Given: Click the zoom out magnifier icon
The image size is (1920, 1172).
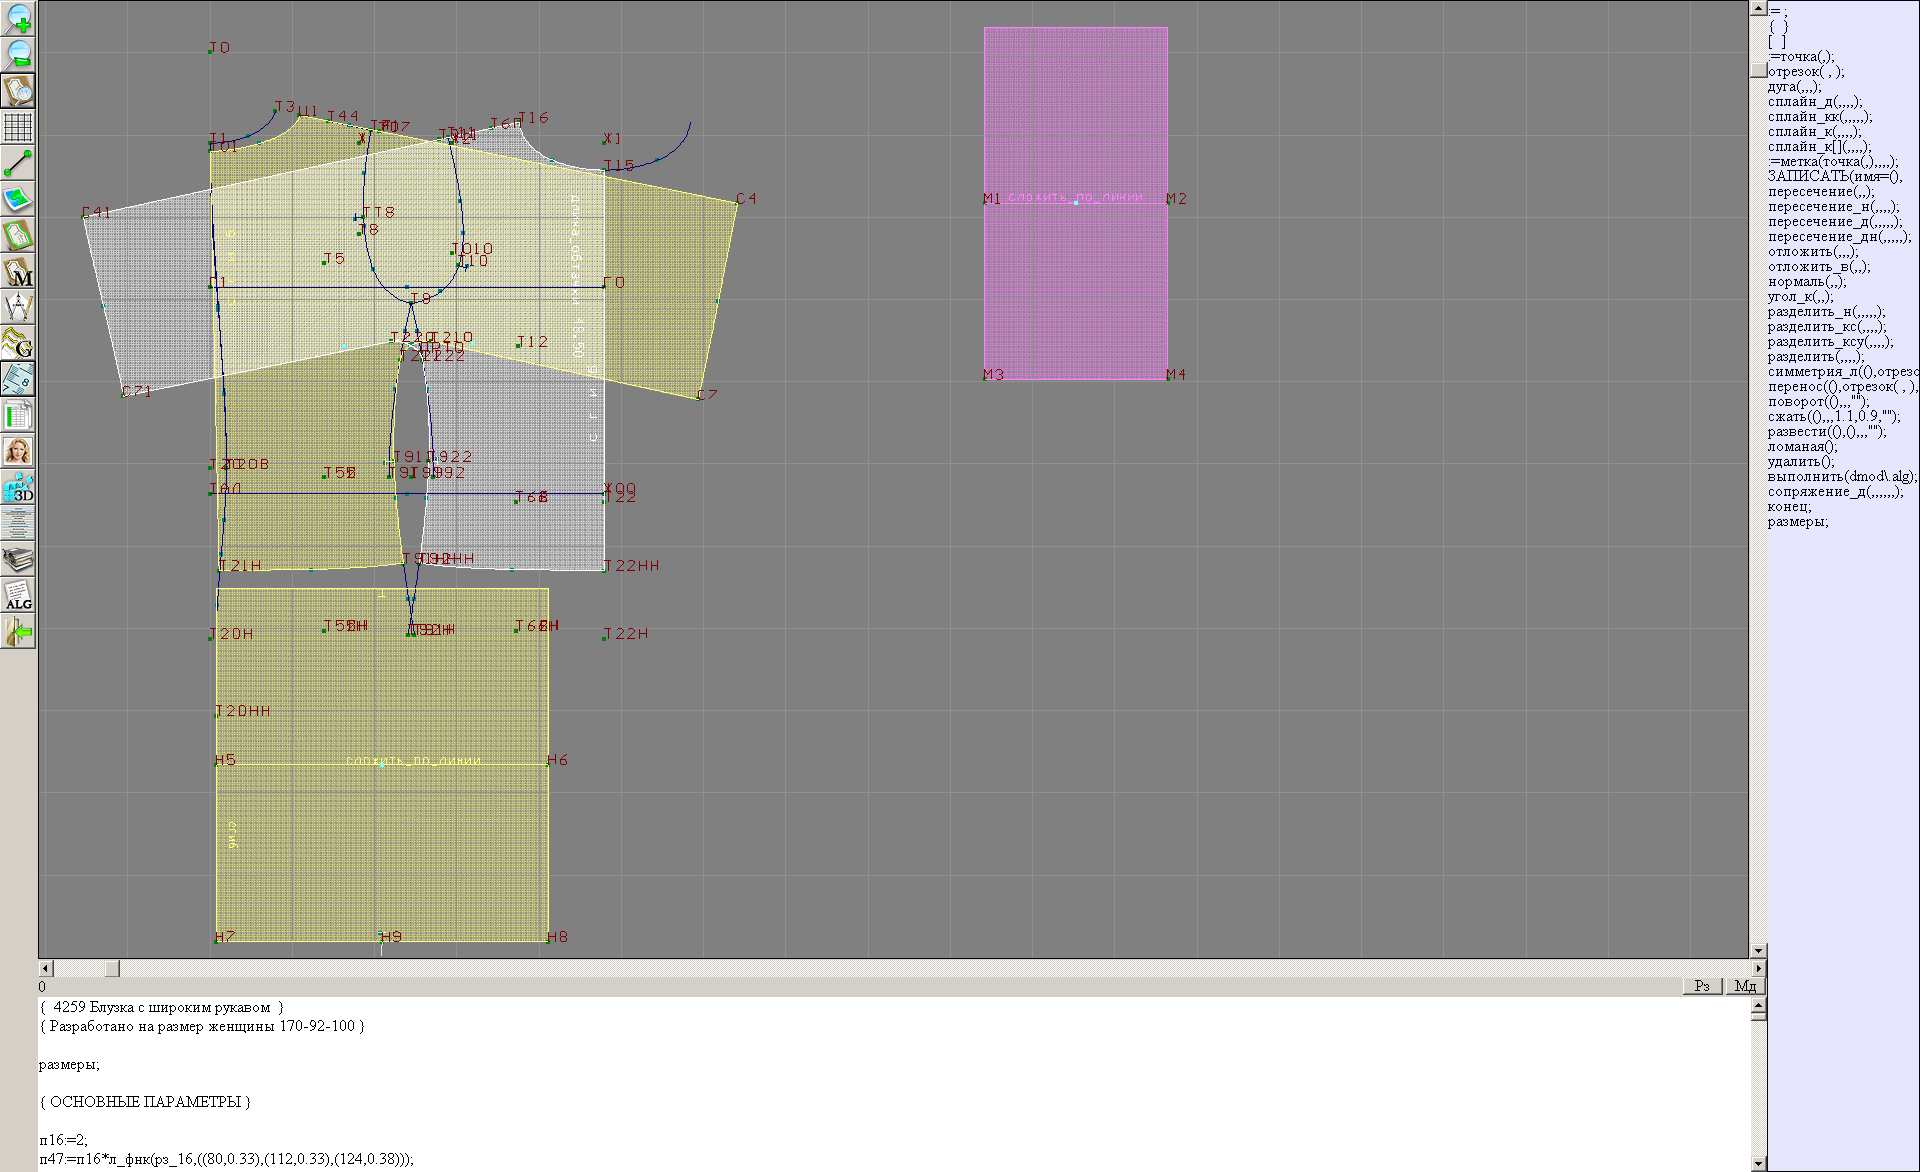Looking at the screenshot, I should tap(18, 54).
